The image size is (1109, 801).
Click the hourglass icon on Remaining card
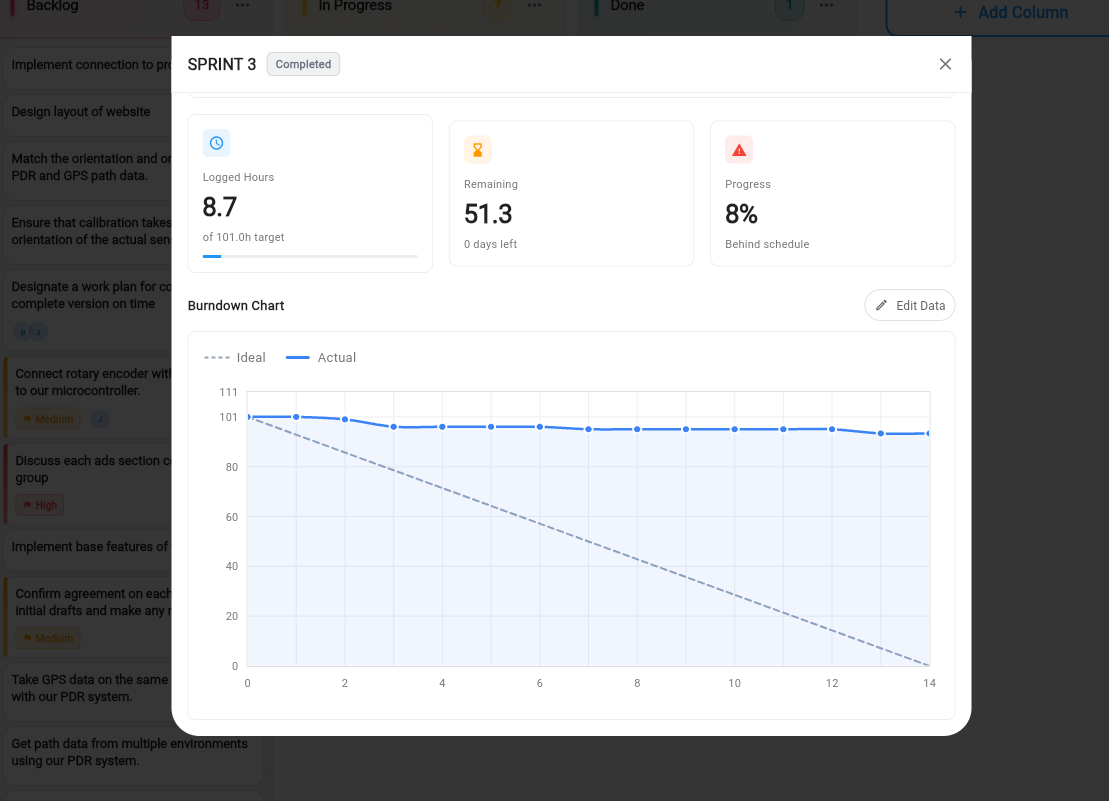click(477, 149)
